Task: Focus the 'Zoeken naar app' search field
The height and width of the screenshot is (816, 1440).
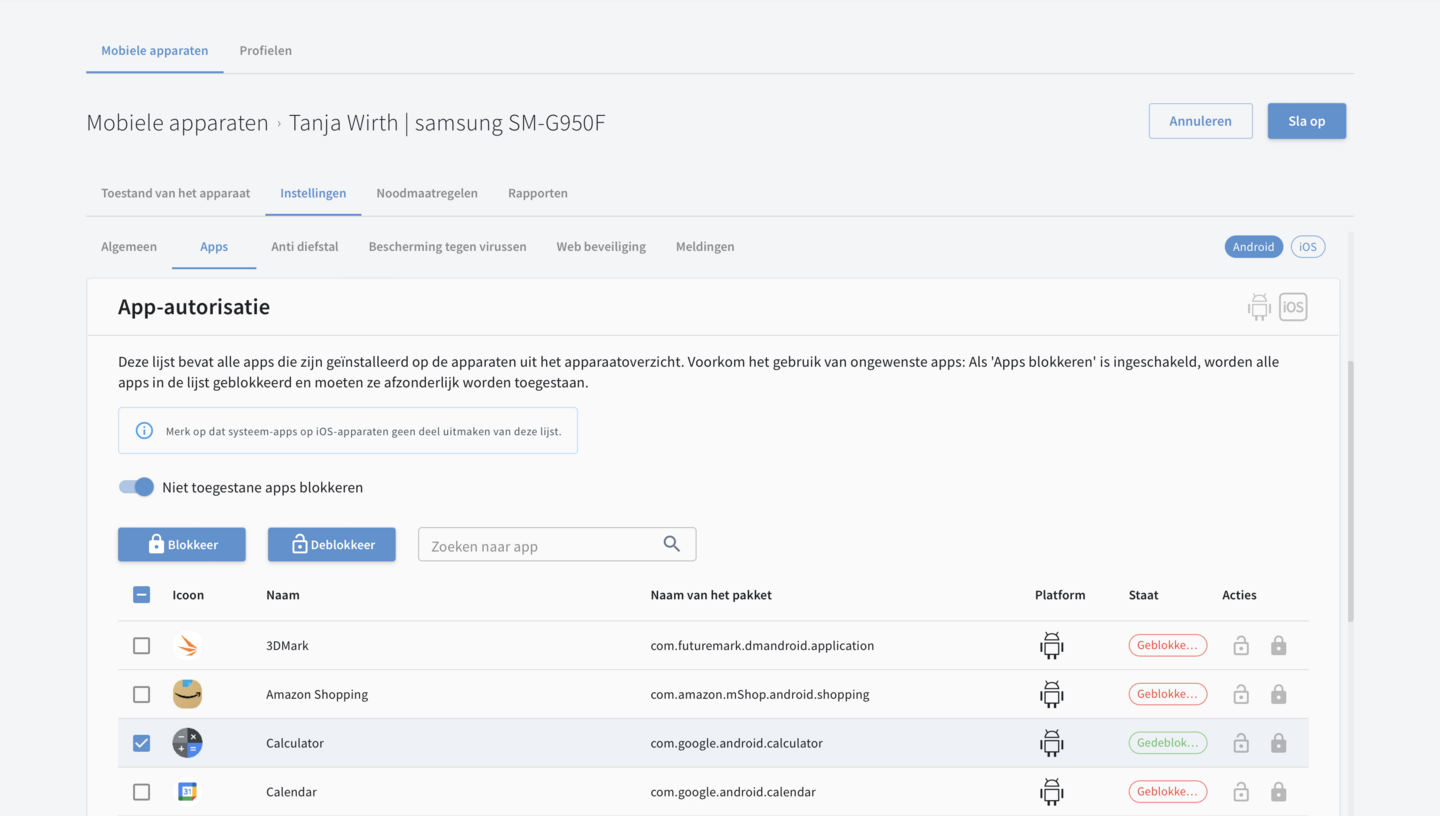Action: [540, 546]
